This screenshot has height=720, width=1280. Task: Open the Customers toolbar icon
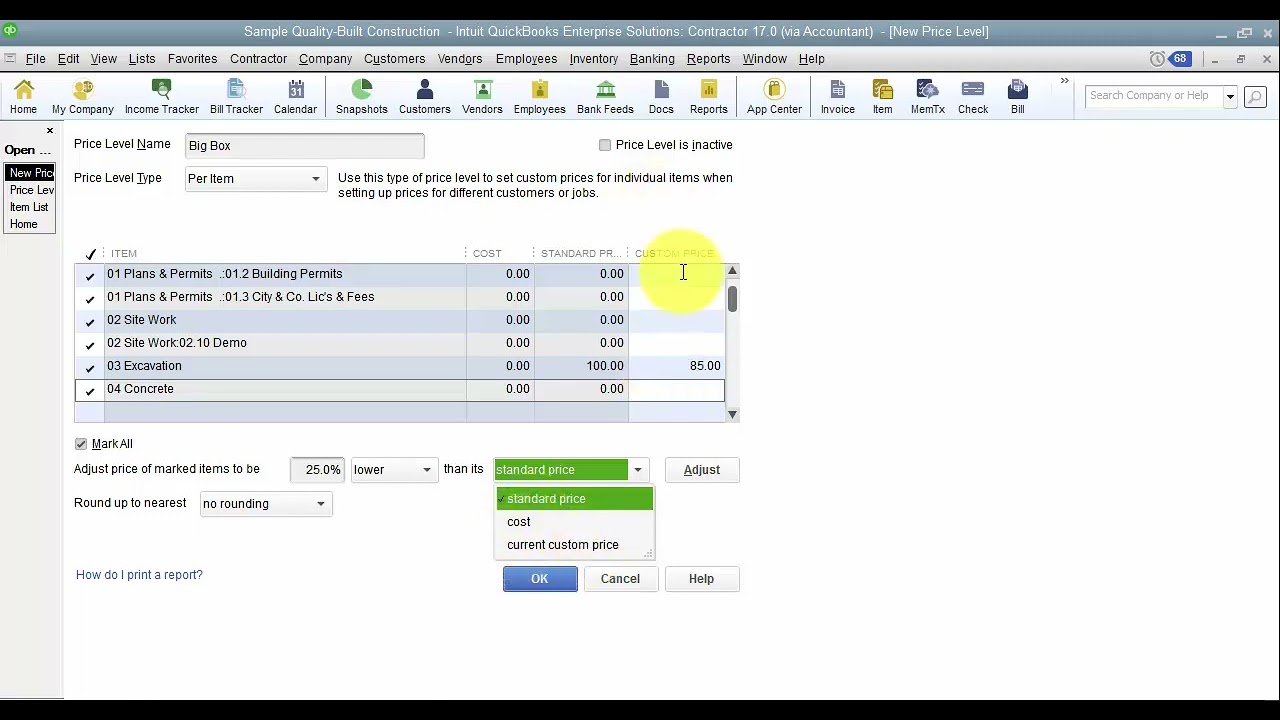click(424, 97)
